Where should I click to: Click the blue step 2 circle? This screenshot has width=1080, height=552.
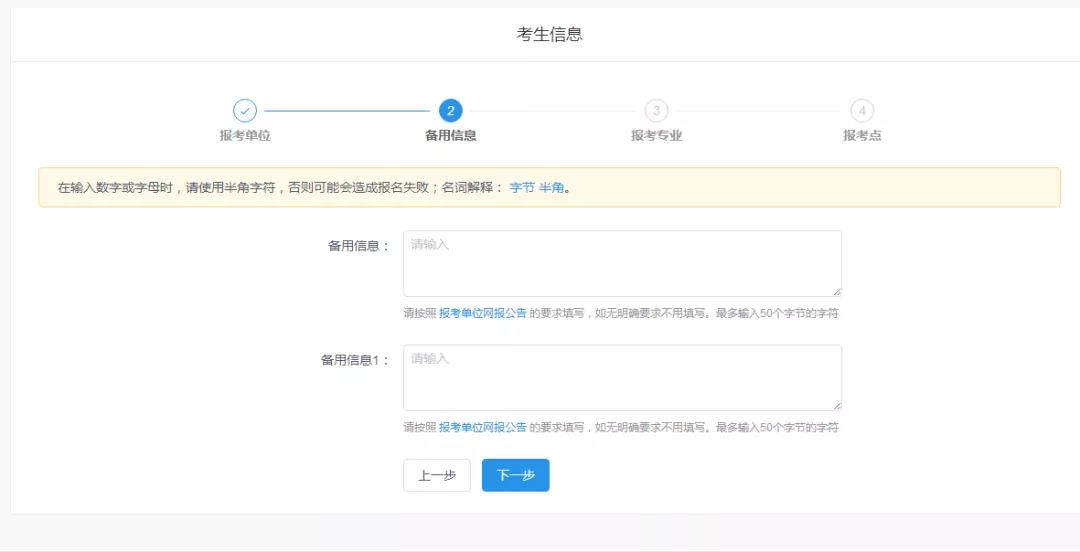(450, 111)
